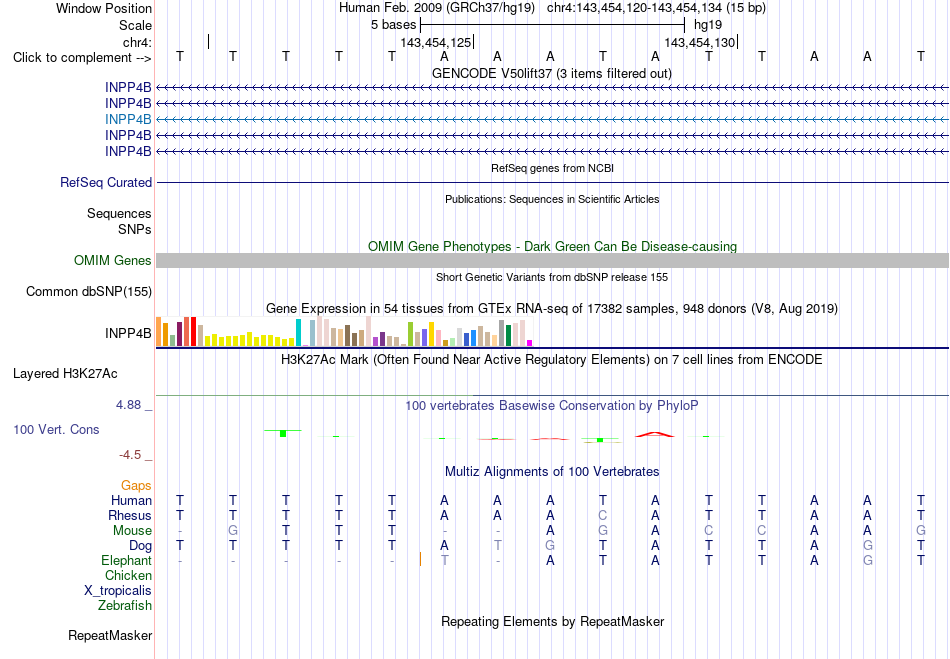950x659 pixels.
Task: Open 'Publications: Sequences in Scientific Articles' title
Action: click(552, 199)
